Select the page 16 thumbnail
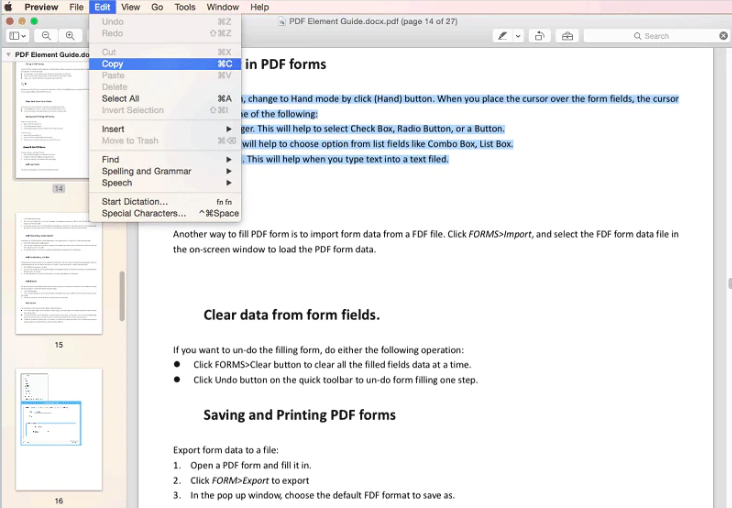This screenshot has width=732, height=508. point(59,430)
